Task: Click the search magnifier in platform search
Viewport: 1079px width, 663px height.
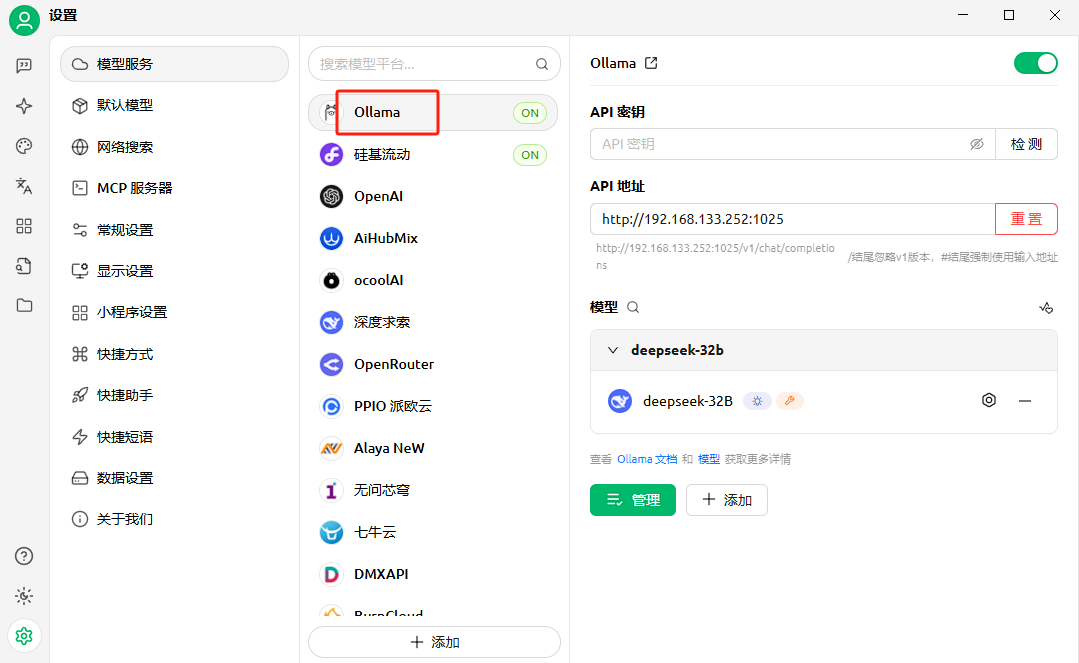Action: [x=542, y=64]
